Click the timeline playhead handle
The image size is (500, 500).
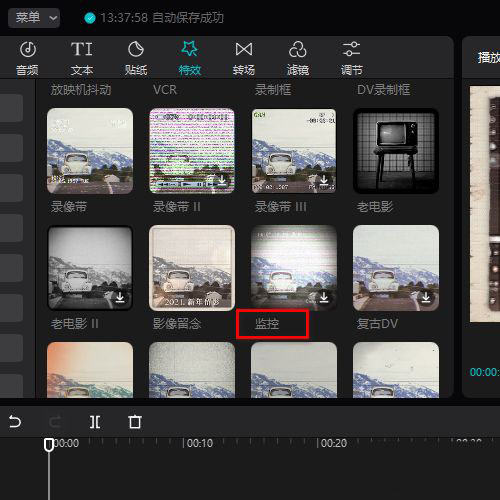(49, 445)
